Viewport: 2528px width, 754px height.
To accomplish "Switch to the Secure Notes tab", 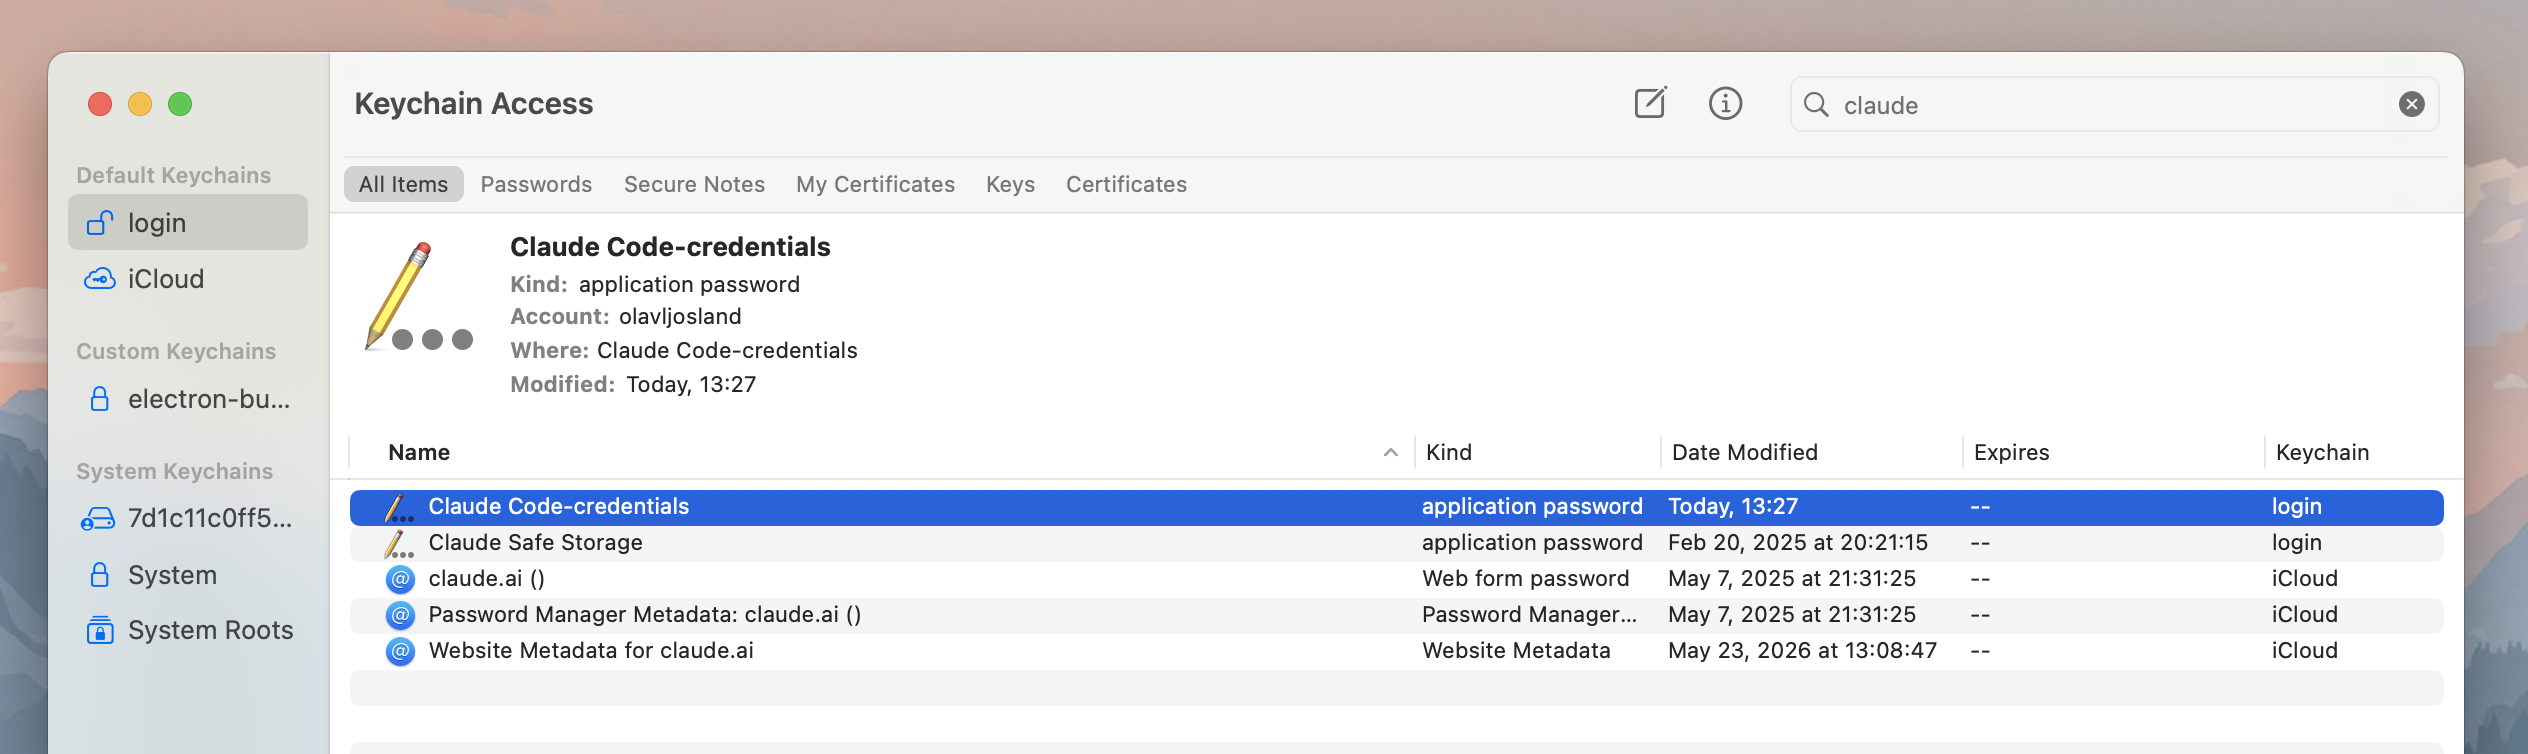I will coord(694,184).
